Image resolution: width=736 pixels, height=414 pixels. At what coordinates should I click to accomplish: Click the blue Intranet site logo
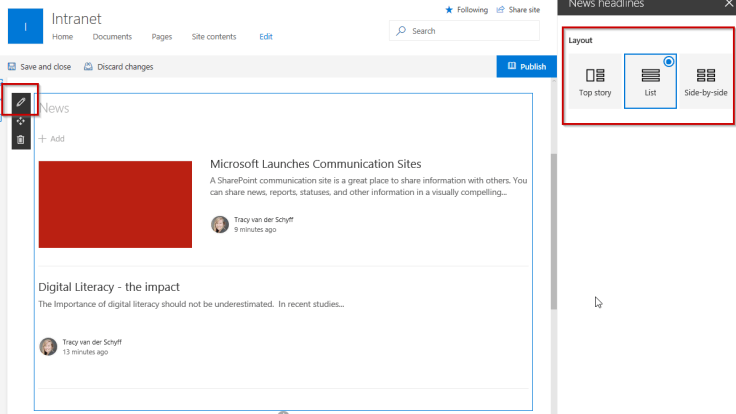pos(26,26)
